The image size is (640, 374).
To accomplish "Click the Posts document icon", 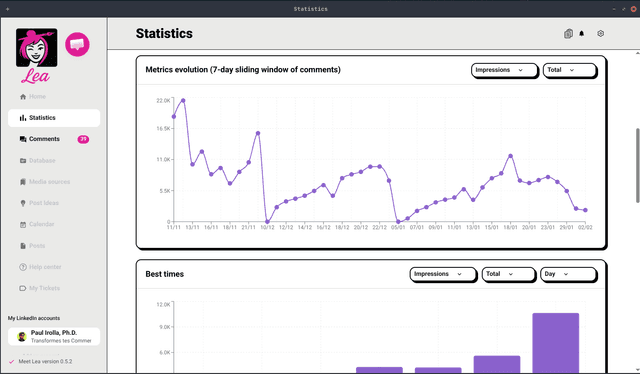I will (x=23, y=246).
